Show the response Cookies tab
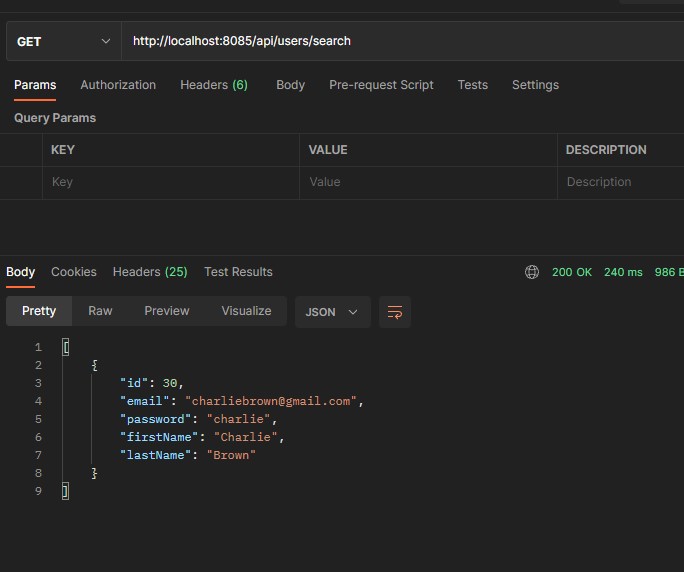684x572 pixels. click(74, 272)
